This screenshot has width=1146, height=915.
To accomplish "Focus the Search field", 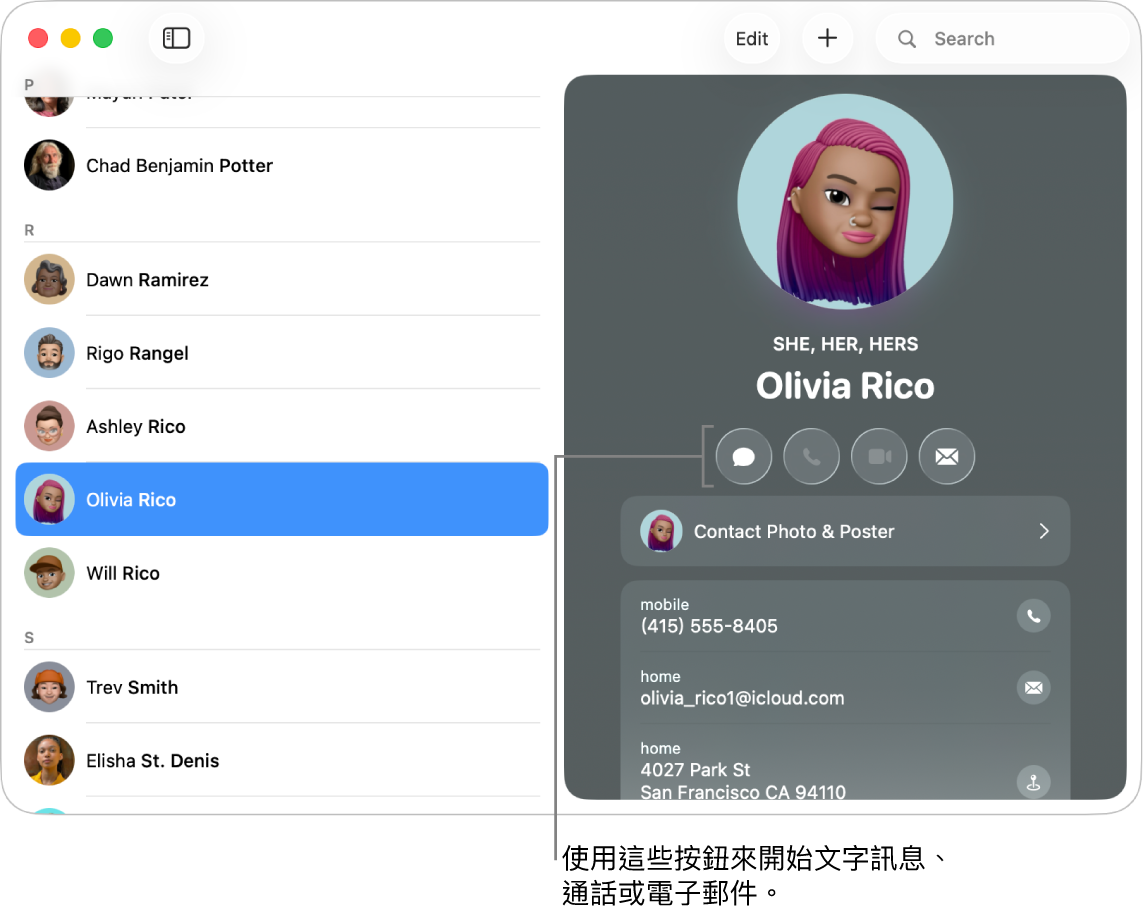I will pos(1001,38).
